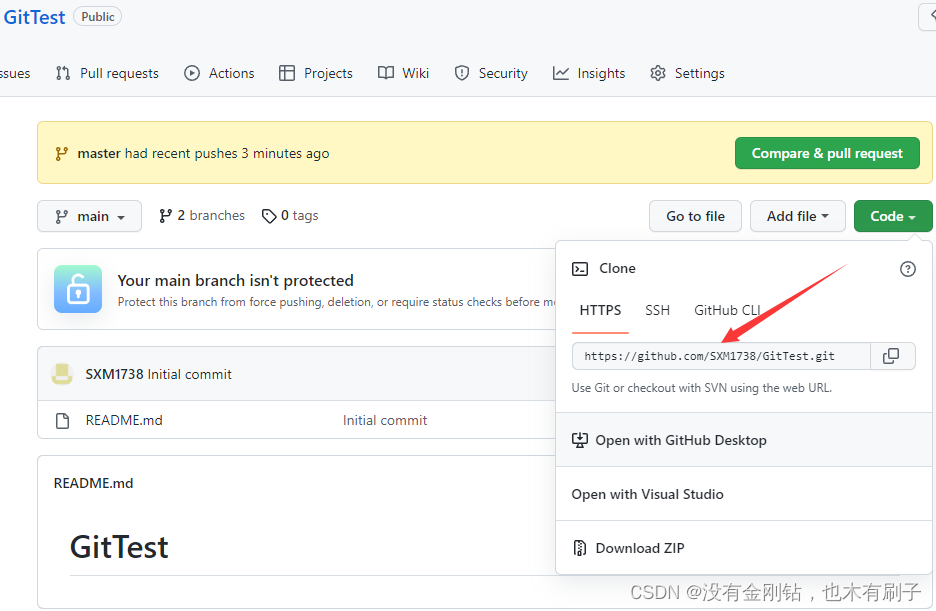This screenshot has width=936, height=611.
Task: Click the Actions play-circle icon
Action: pos(192,73)
